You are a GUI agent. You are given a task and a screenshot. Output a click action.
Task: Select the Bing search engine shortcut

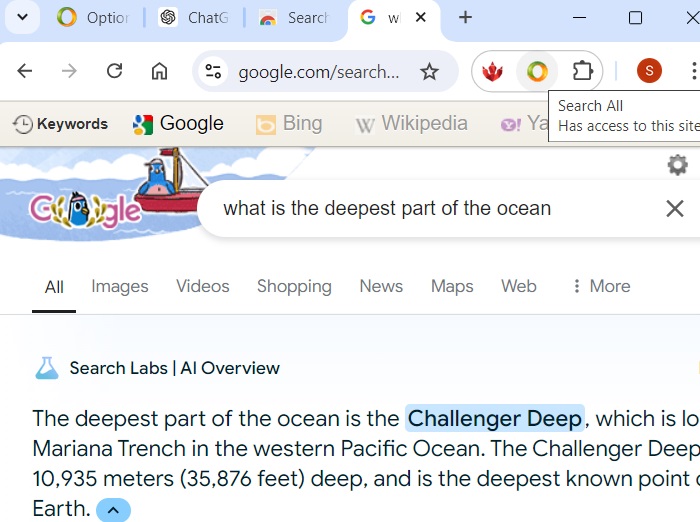coord(289,124)
